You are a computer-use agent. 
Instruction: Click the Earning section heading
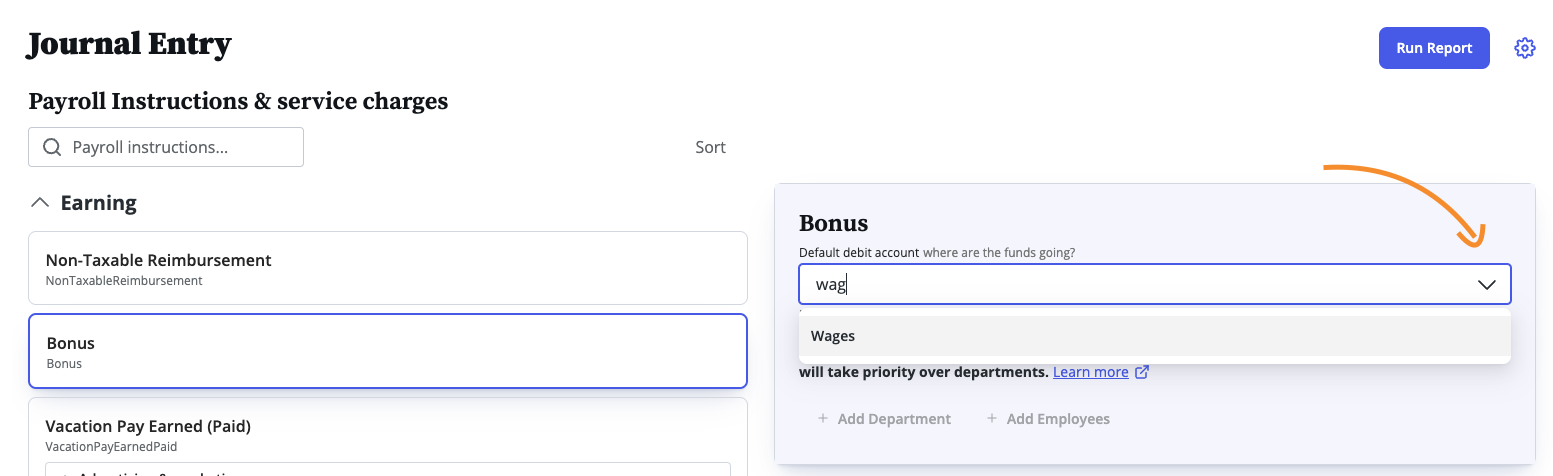pos(98,203)
